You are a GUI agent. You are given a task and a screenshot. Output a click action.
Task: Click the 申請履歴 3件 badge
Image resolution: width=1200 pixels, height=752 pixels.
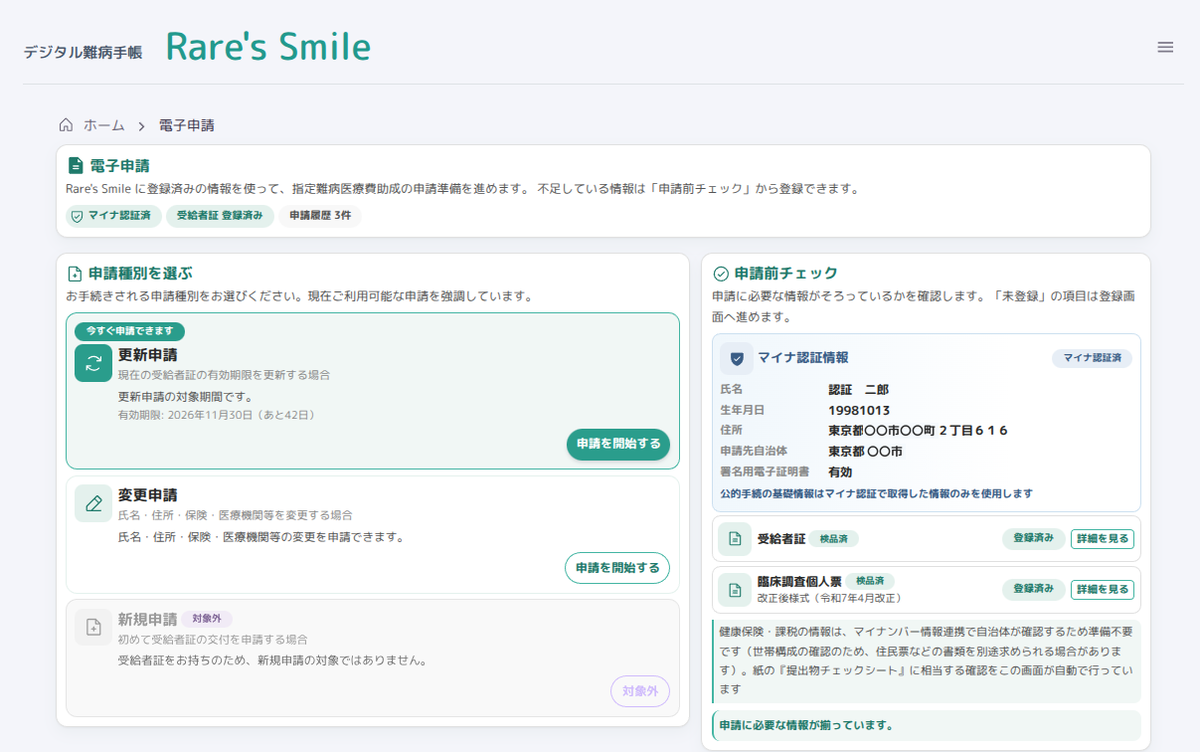[x=320, y=216]
